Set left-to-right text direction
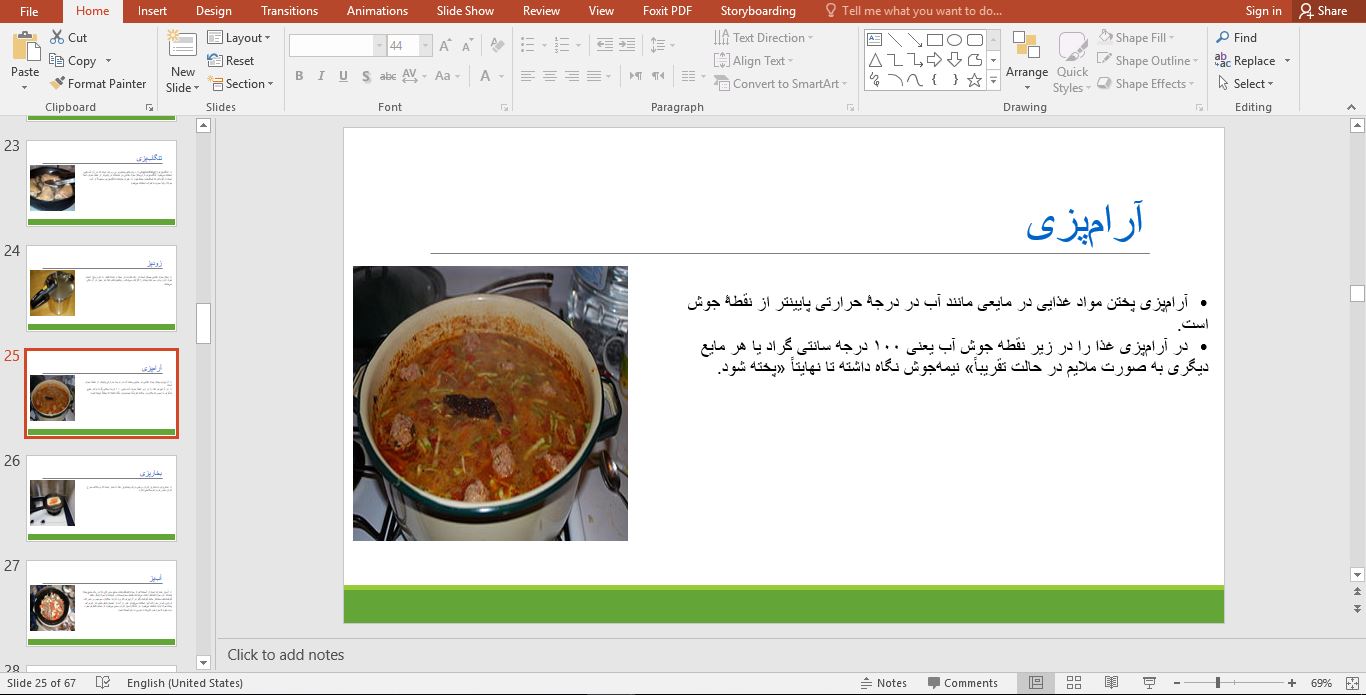 coord(635,76)
